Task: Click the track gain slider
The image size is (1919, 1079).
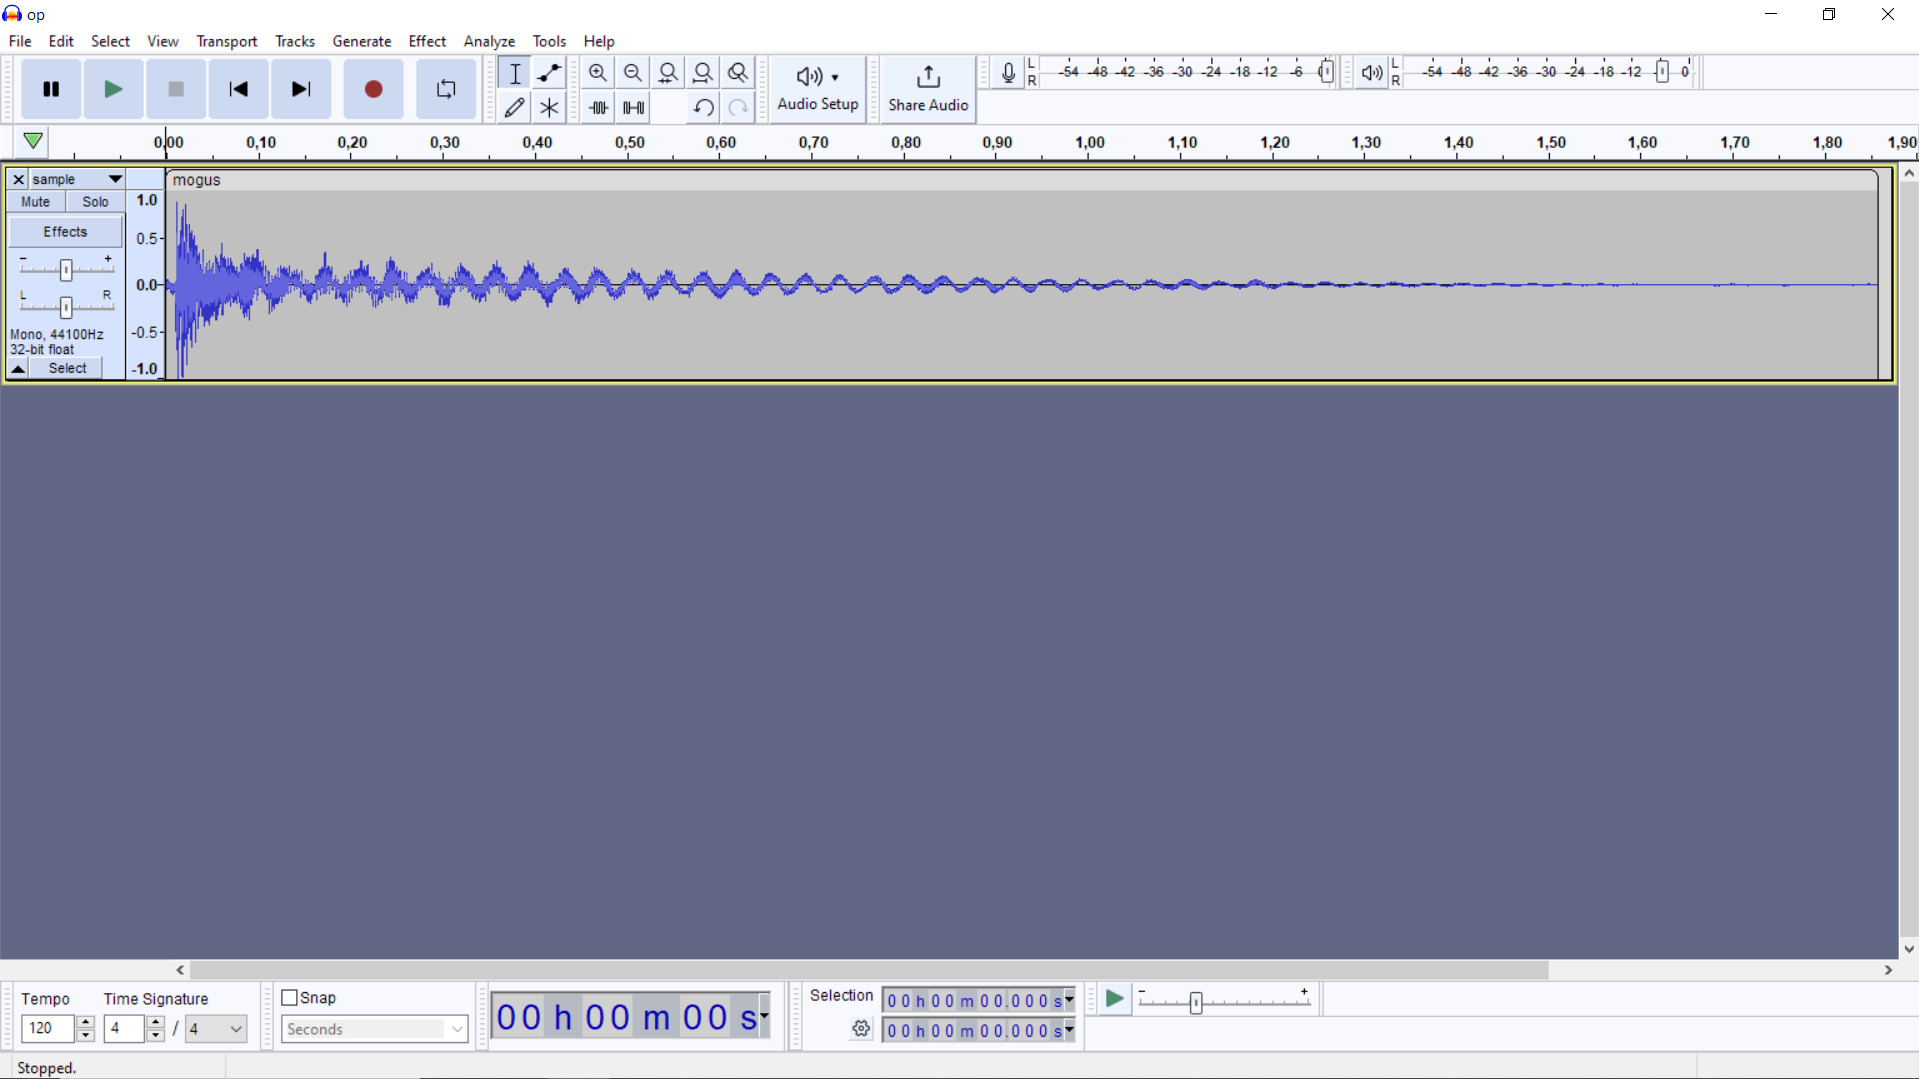Action: tap(66, 269)
